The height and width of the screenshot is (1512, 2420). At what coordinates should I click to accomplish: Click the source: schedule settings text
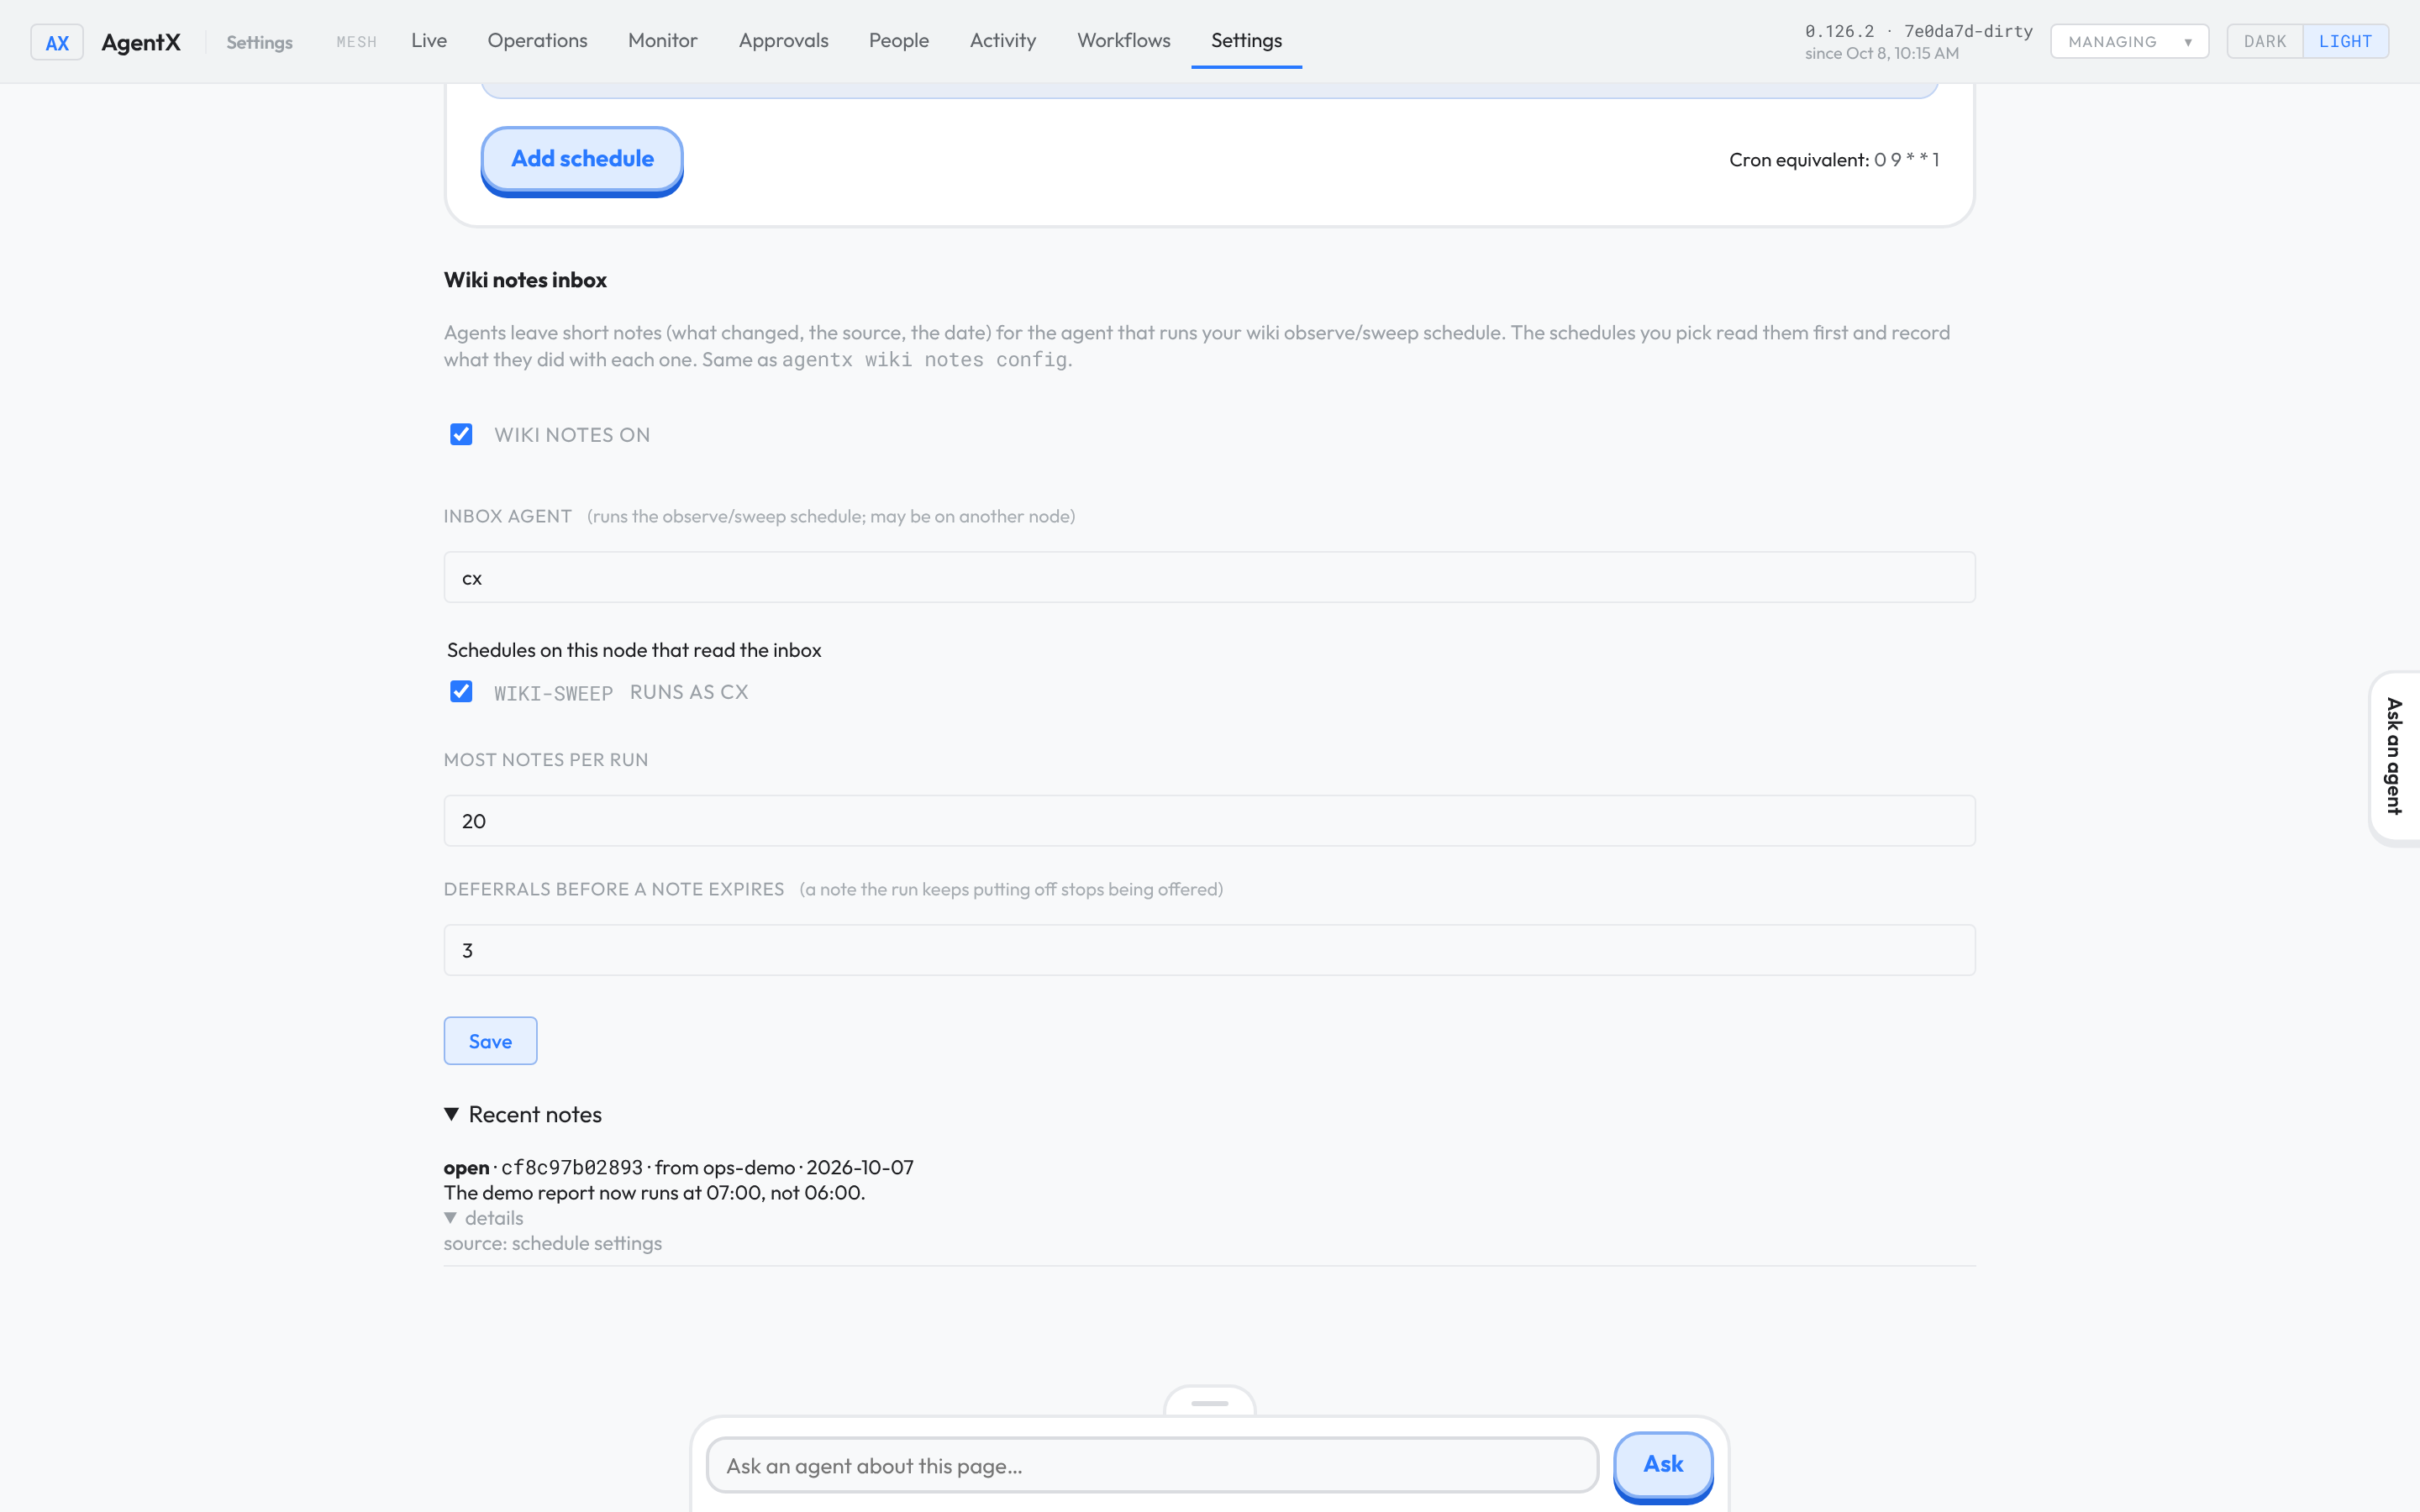coord(553,1243)
